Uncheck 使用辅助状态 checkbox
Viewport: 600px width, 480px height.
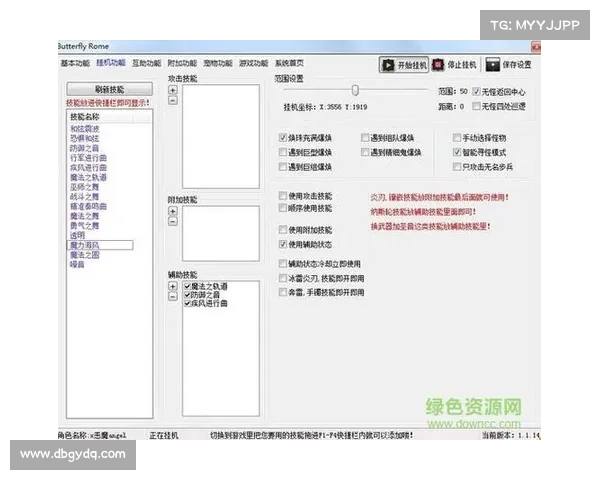[x=283, y=244]
